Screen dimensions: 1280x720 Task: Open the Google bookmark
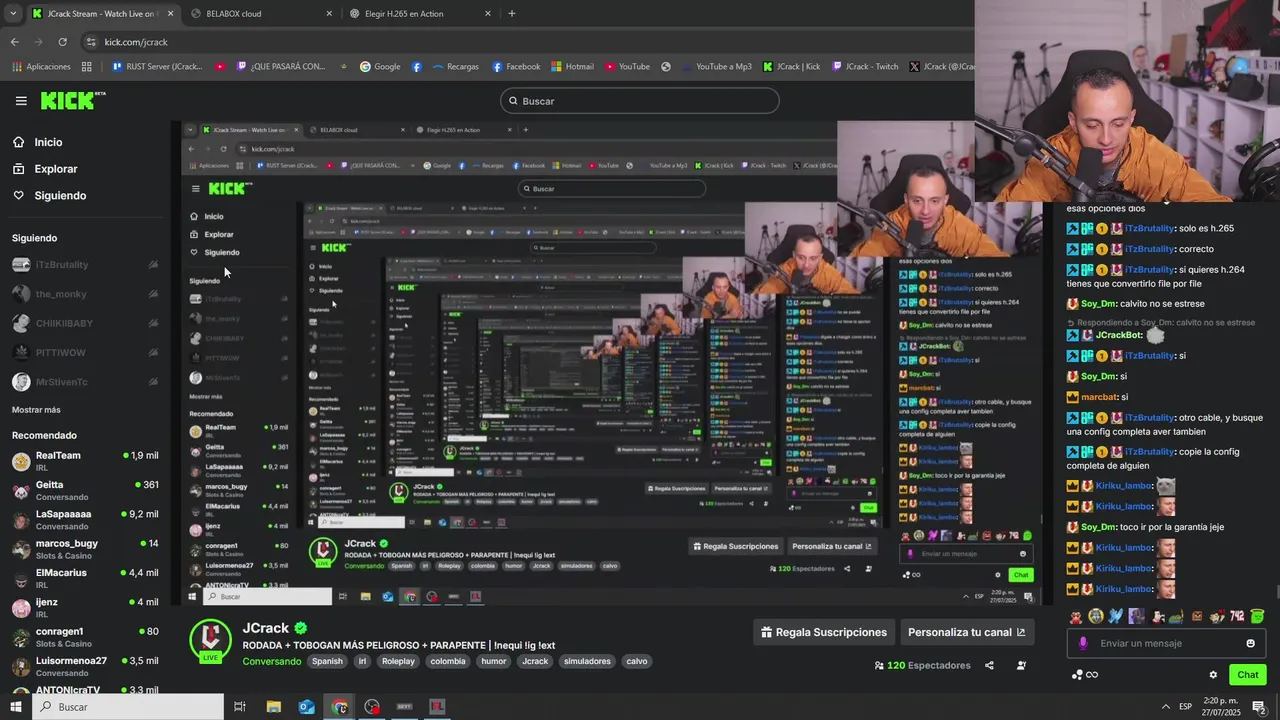(380, 67)
